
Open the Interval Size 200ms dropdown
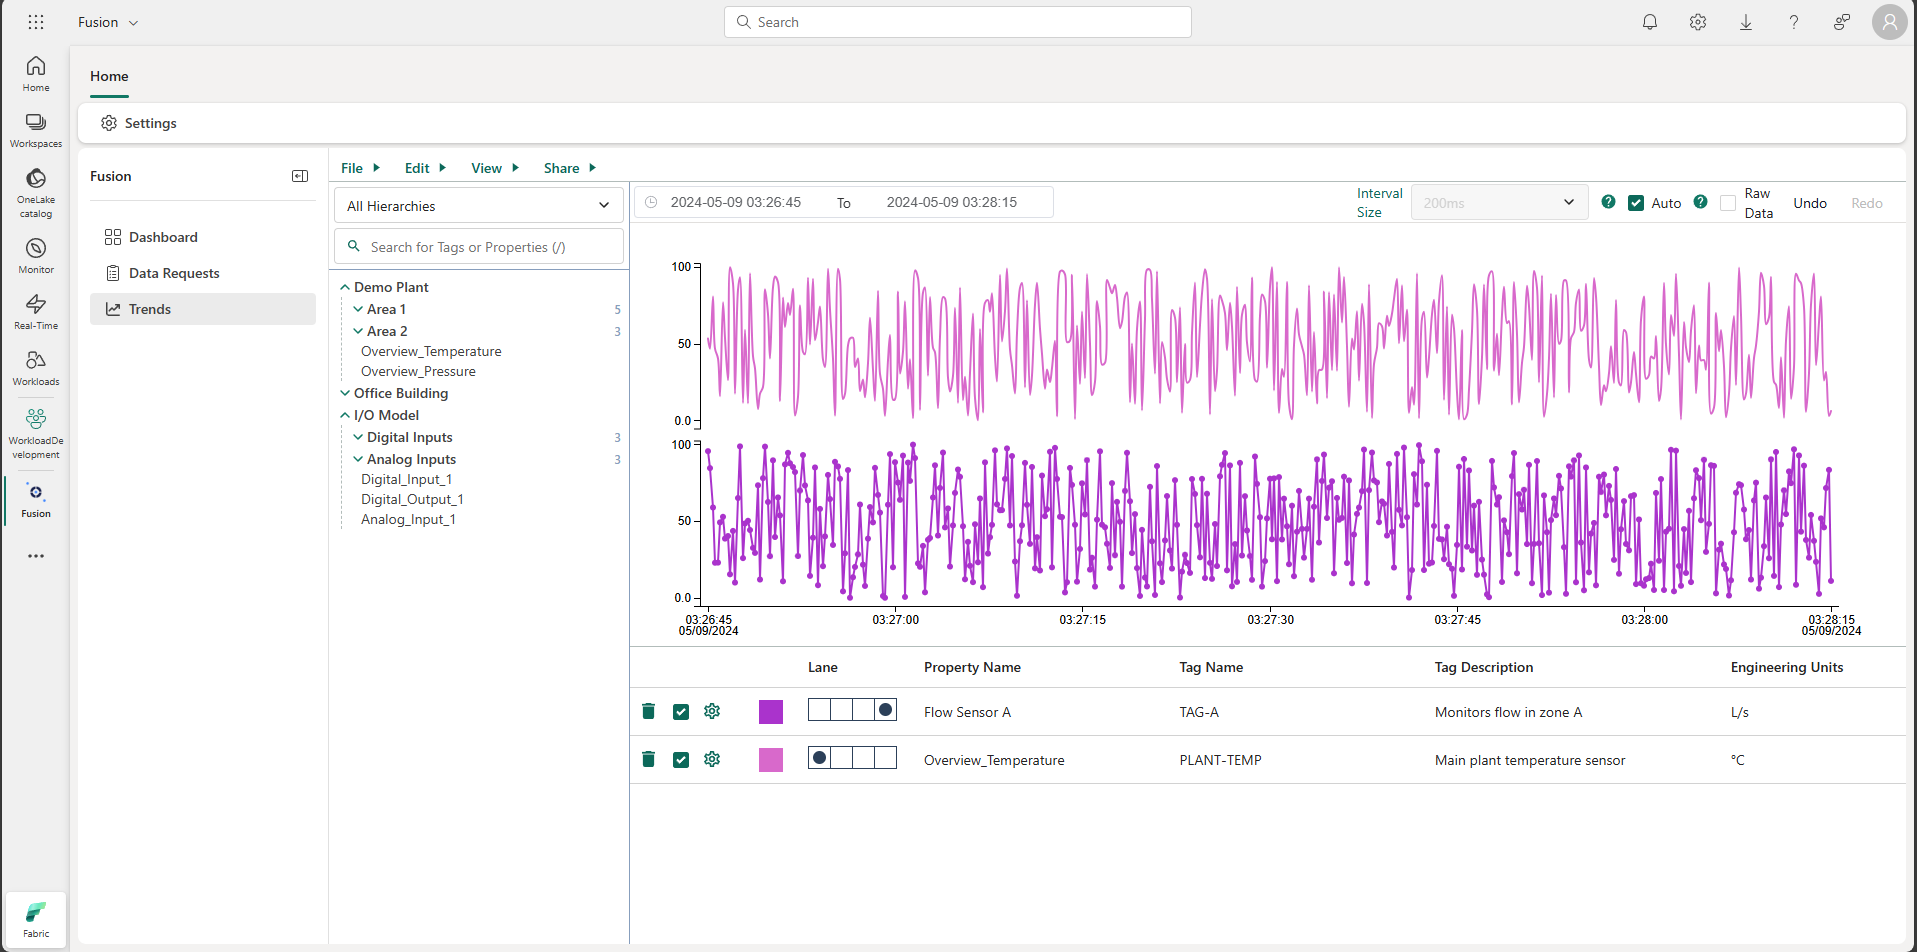point(1499,203)
